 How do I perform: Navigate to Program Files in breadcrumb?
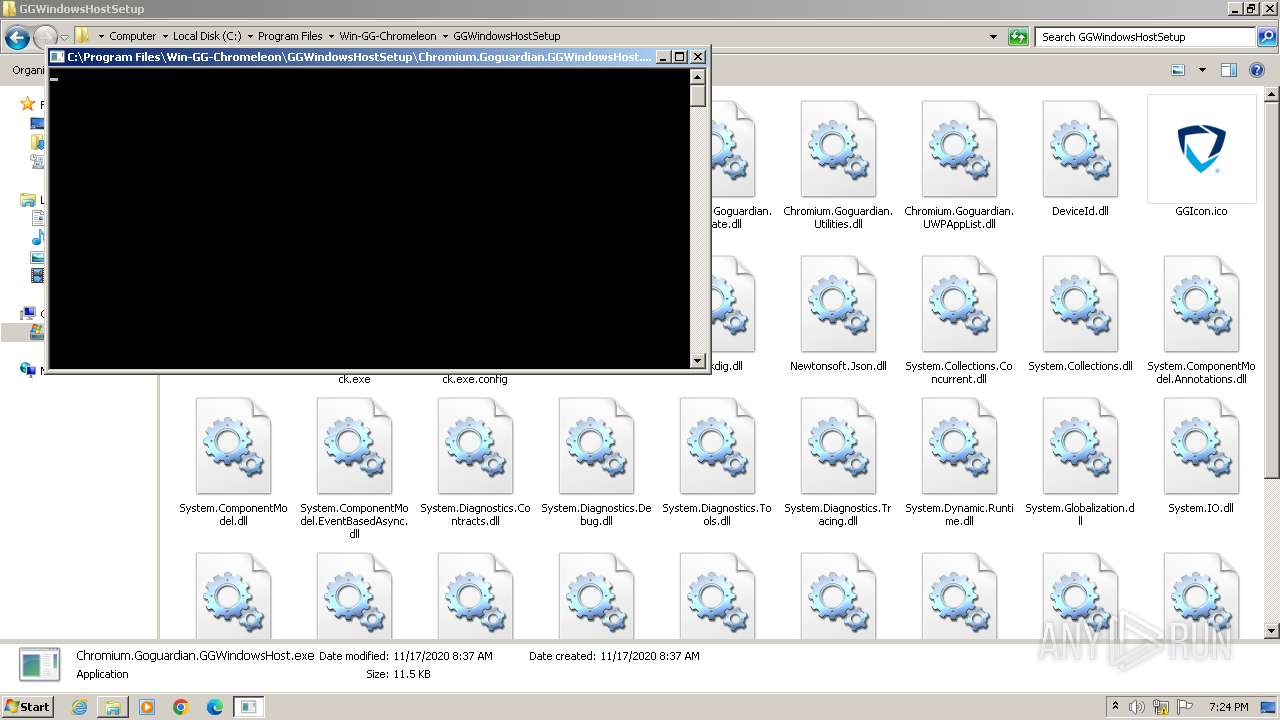click(x=290, y=36)
